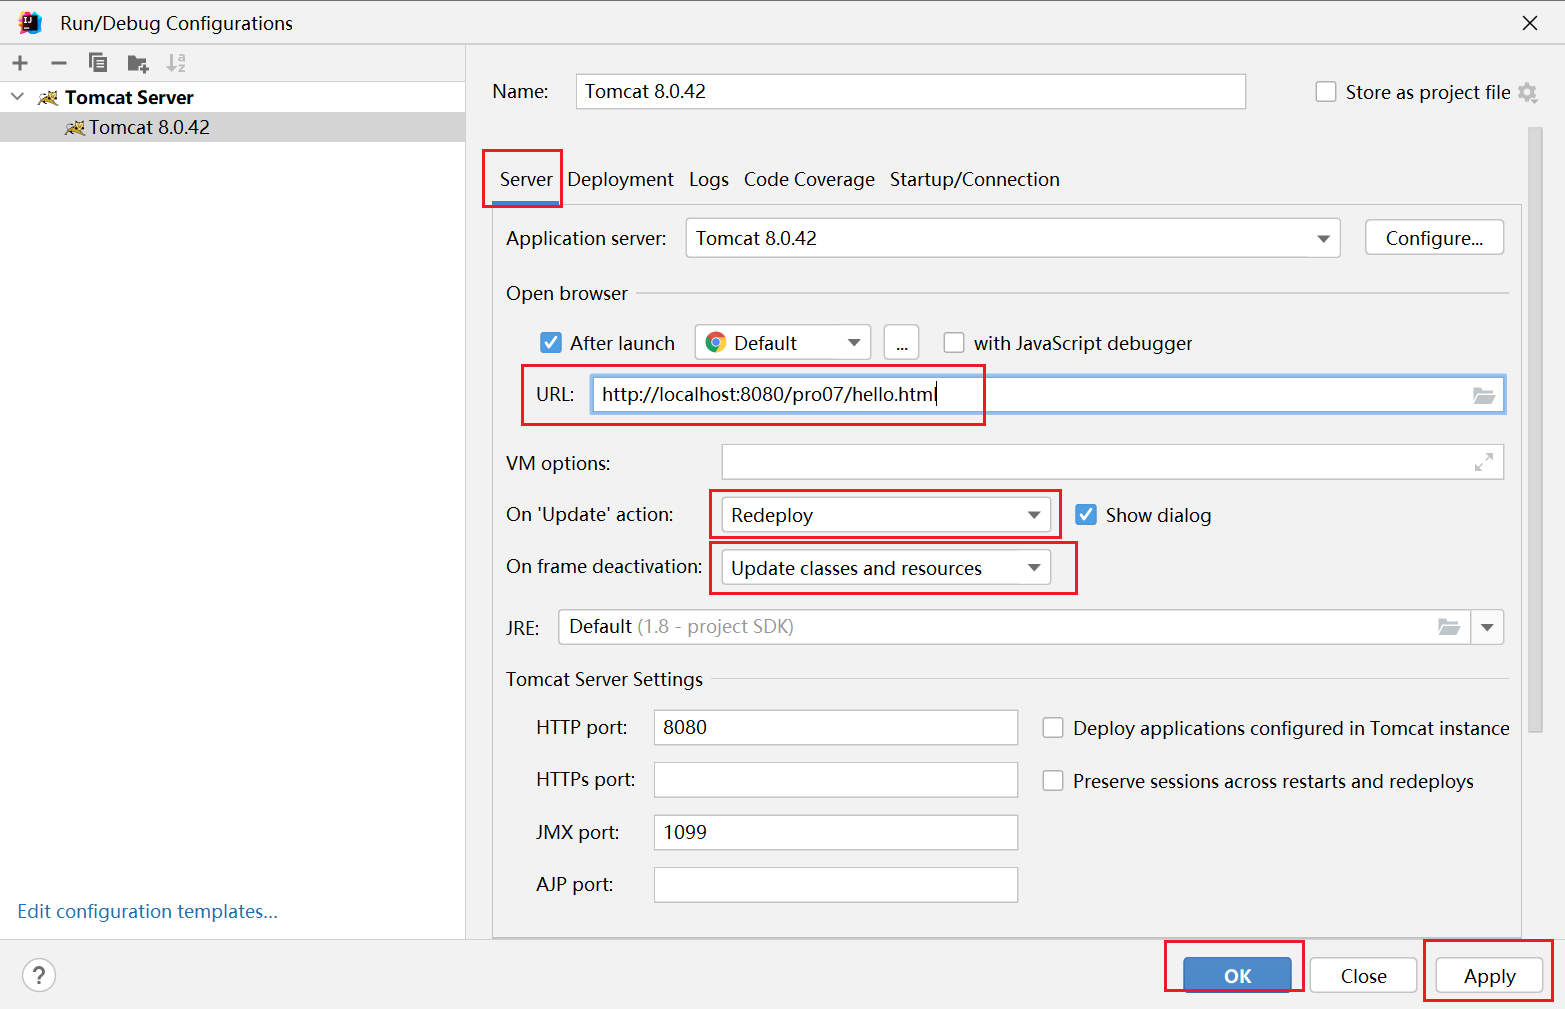Click the browser ellipsis button
The width and height of the screenshot is (1565, 1009).
(x=901, y=343)
